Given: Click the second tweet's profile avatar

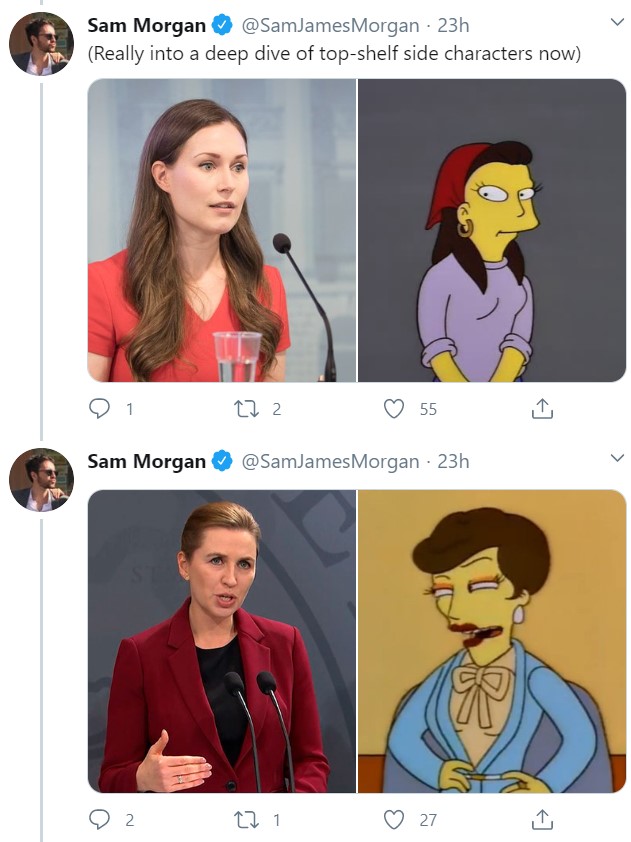Looking at the screenshot, I should 41,479.
